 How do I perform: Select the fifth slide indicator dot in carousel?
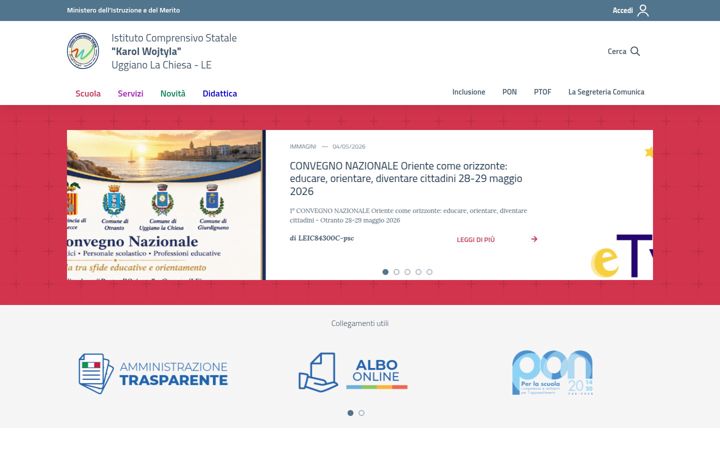point(429,272)
